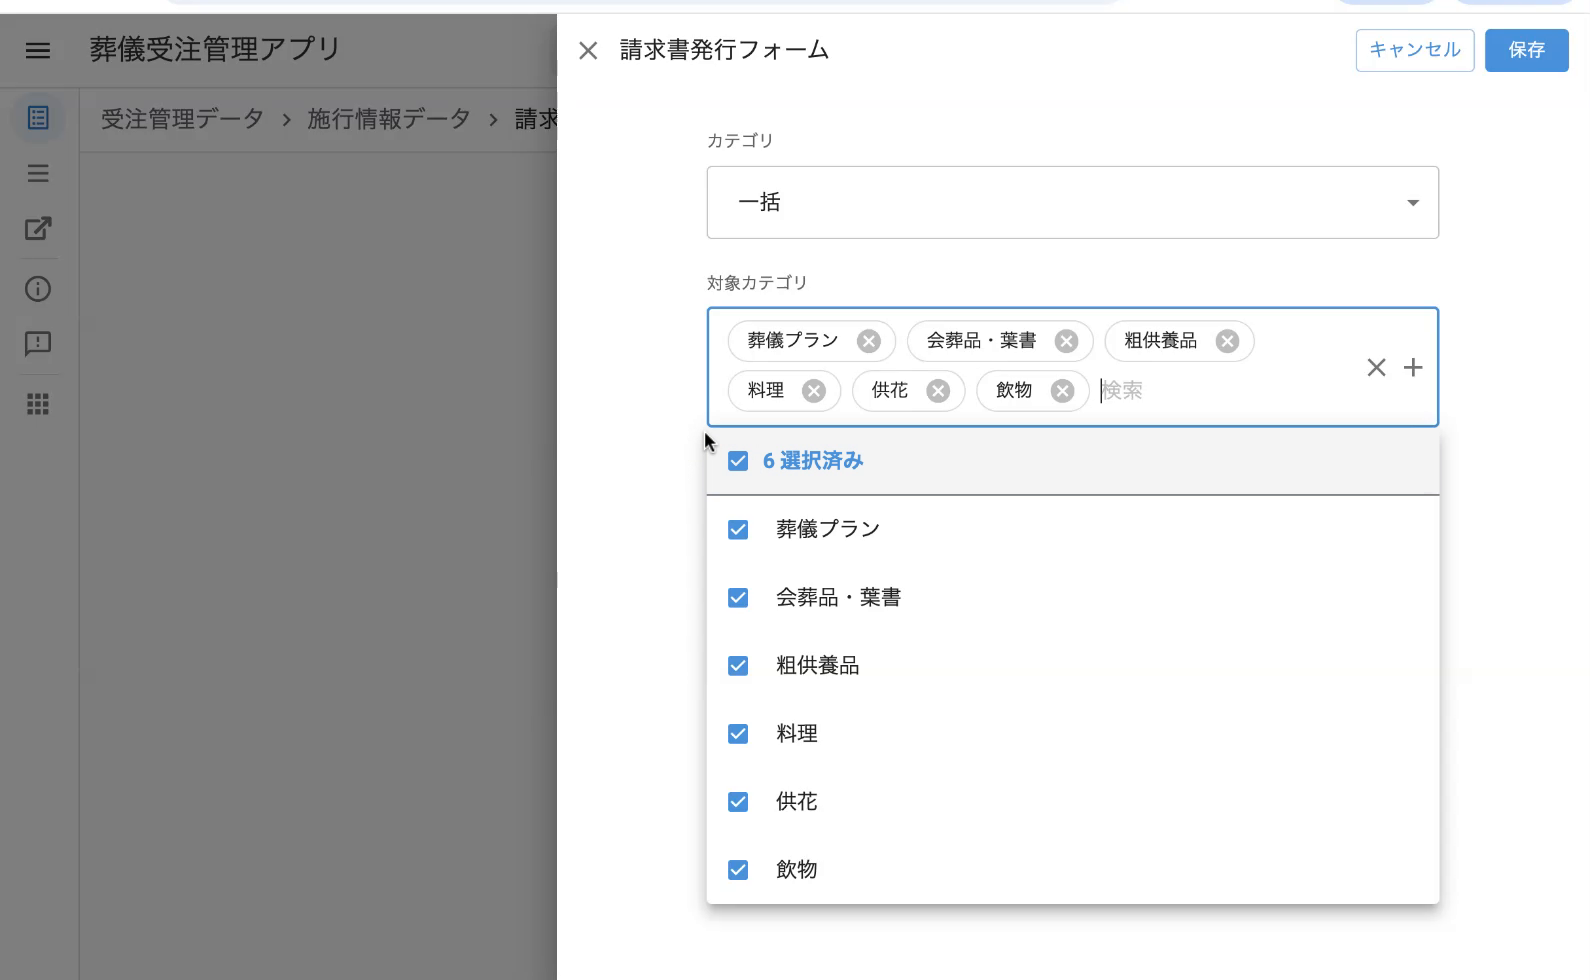
Task: Uncheck the 会葬品・葉書 checkbox
Action: (x=738, y=597)
